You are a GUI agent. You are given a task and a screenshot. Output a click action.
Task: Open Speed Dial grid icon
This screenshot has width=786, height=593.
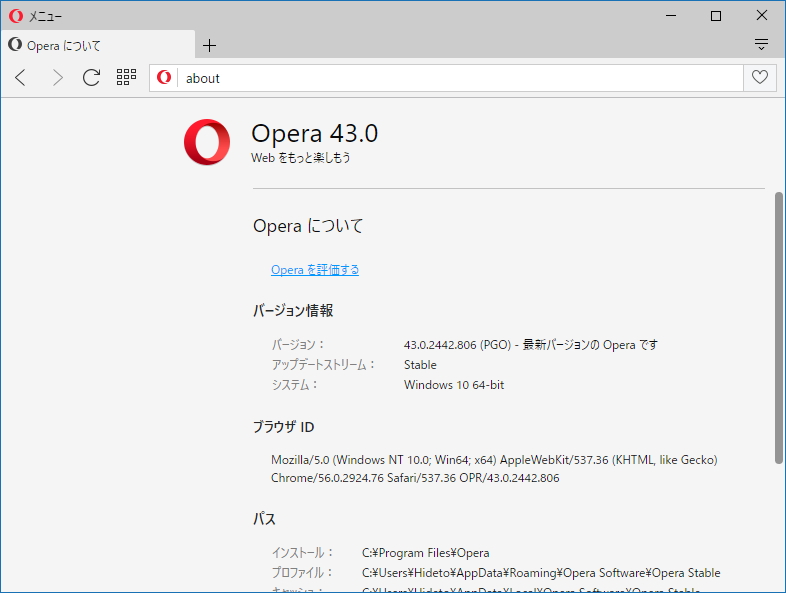(x=126, y=77)
